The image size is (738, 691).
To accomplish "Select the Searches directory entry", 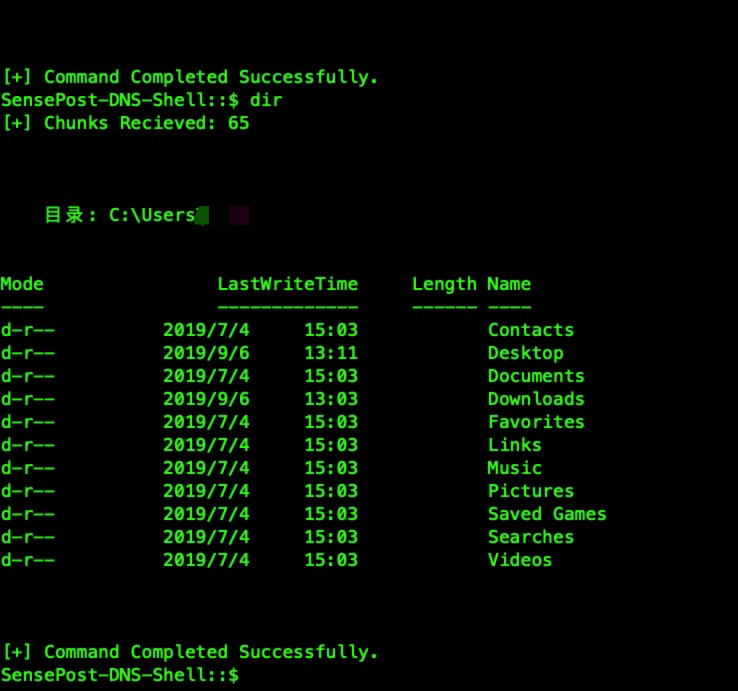I will click(x=531, y=537).
